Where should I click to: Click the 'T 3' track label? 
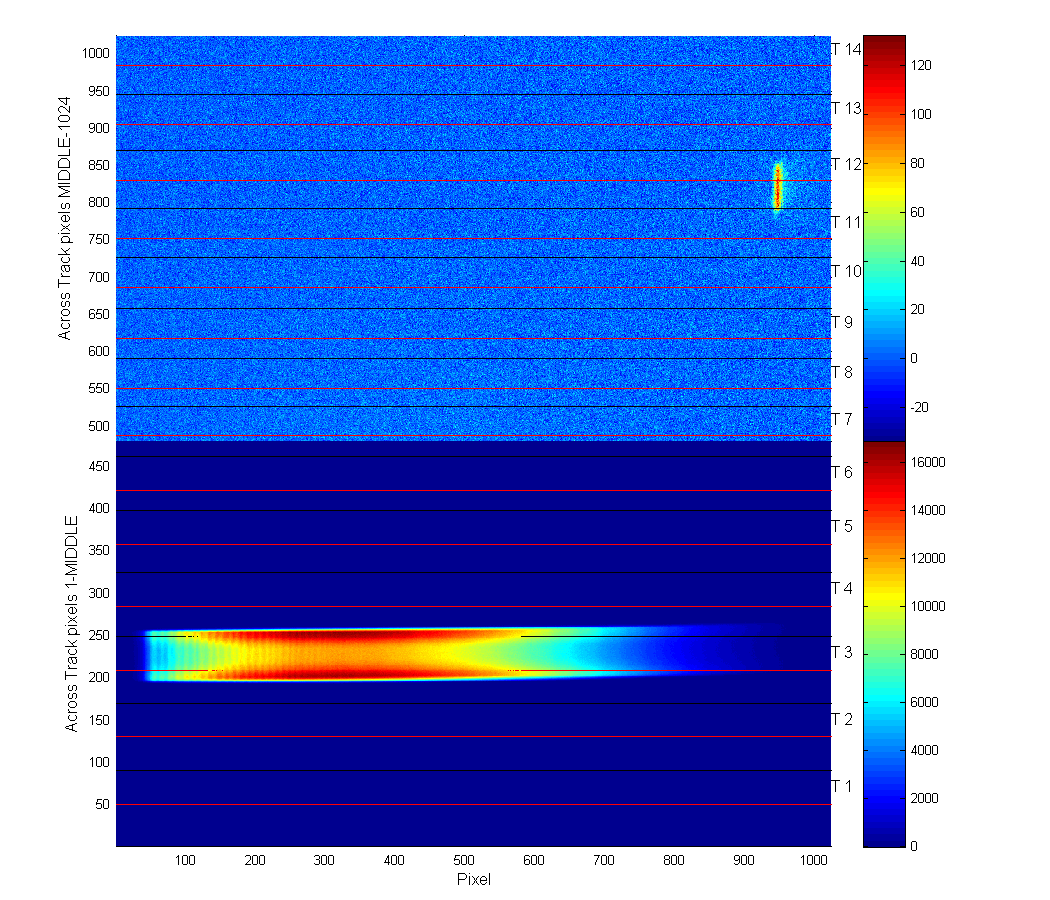coord(842,652)
